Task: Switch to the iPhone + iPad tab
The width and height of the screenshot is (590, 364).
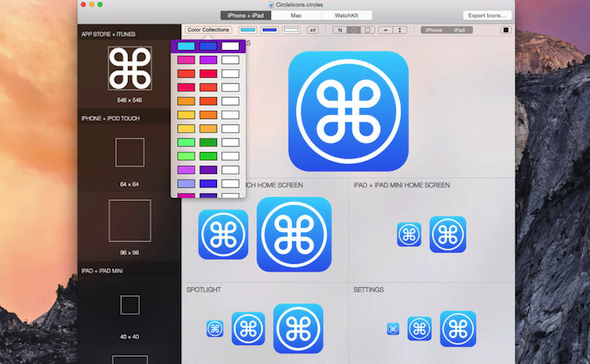Action: click(246, 15)
